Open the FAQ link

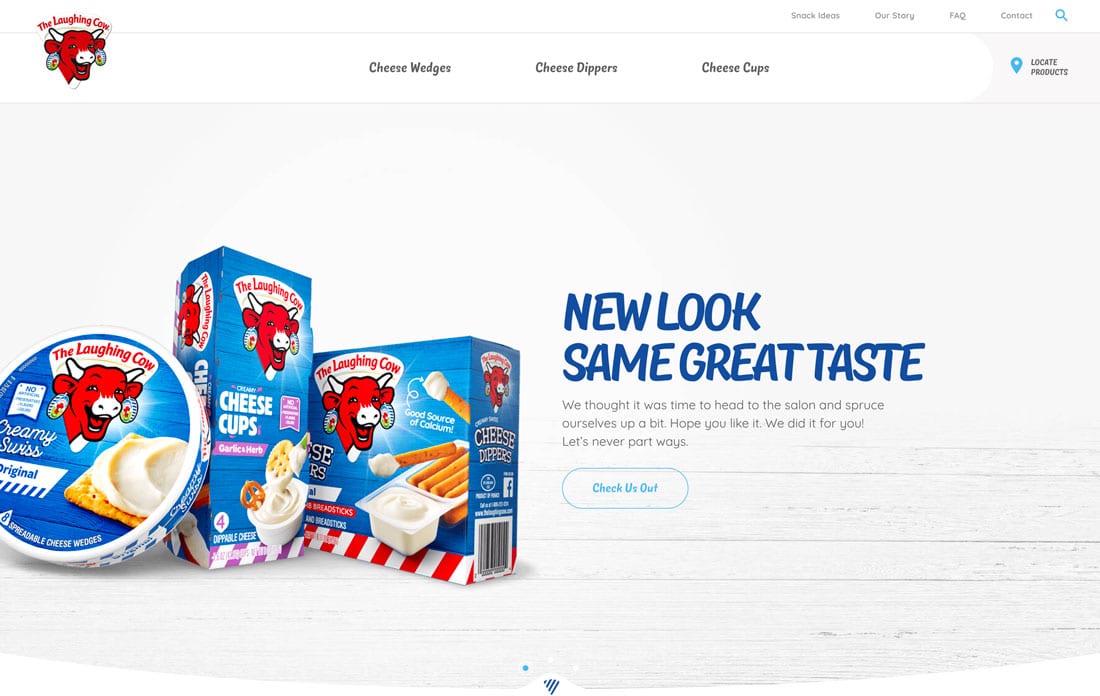click(x=958, y=15)
